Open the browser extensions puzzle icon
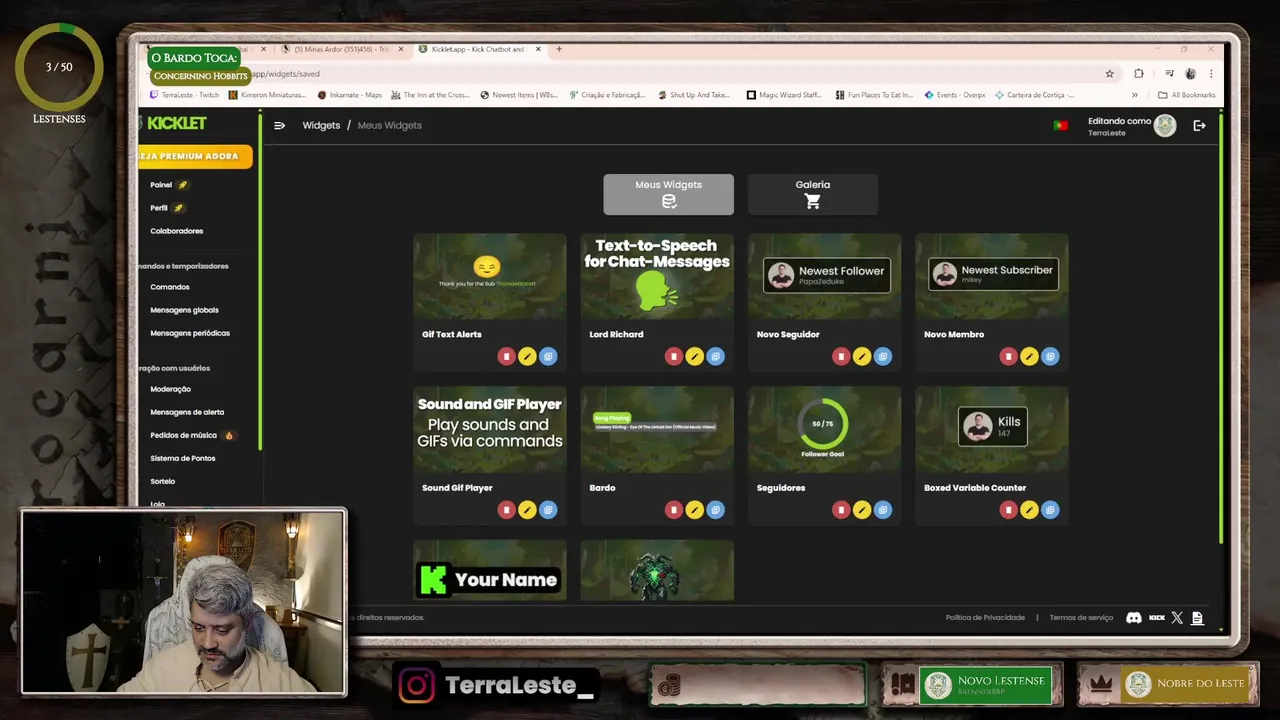1280x720 pixels. pyautogui.click(x=1138, y=73)
